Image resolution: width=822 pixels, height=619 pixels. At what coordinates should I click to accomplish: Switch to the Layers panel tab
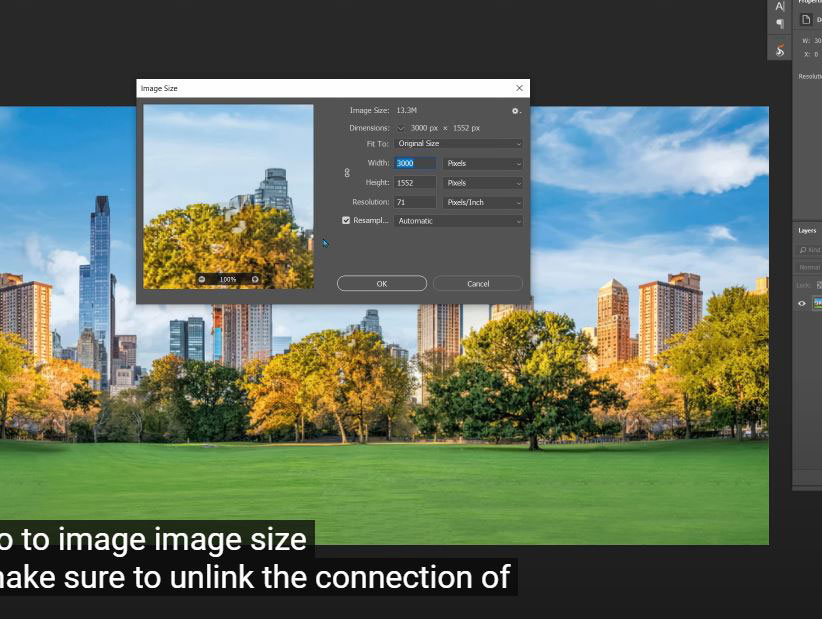coord(807,231)
